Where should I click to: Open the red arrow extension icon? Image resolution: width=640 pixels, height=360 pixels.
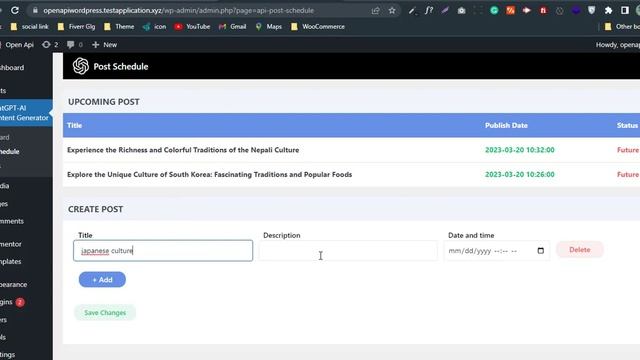[527, 11]
